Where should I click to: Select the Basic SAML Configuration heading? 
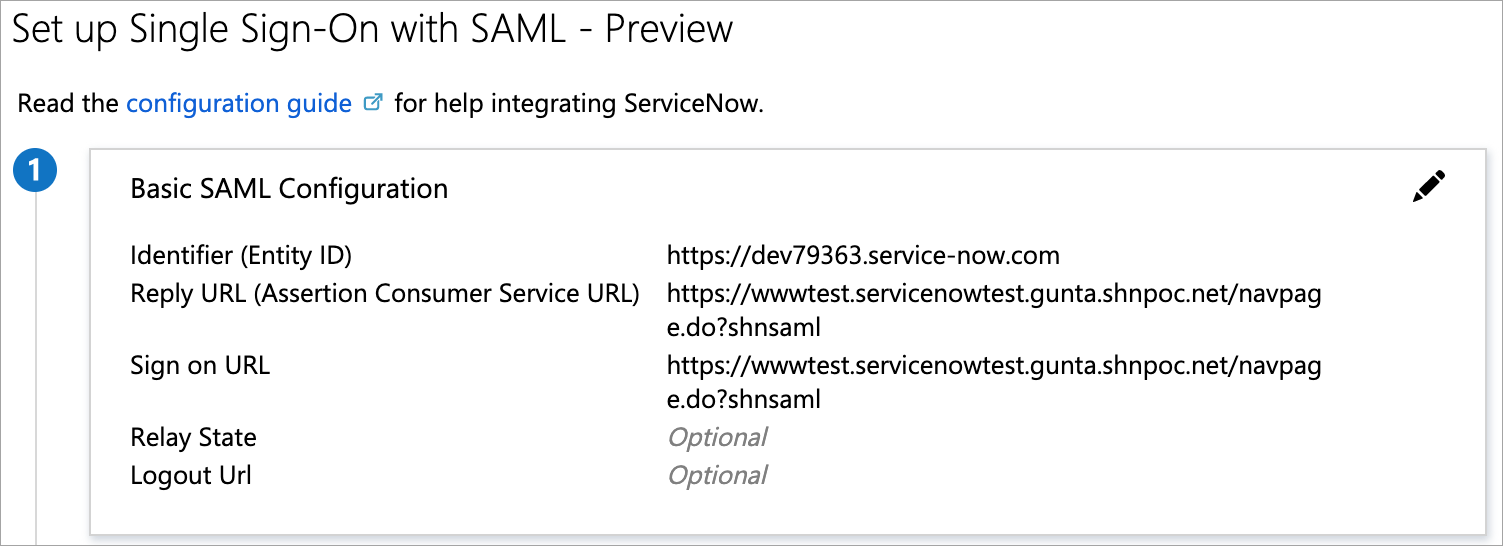(289, 188)
